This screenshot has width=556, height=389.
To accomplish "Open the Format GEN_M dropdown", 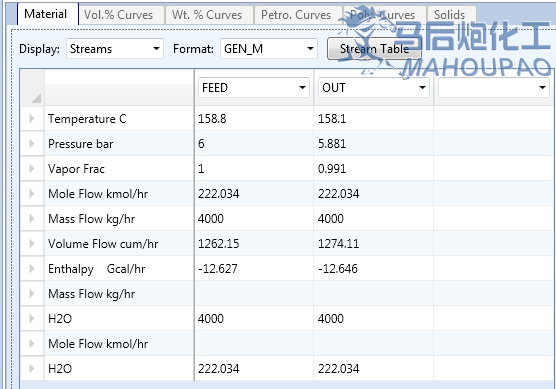I will tap(269, 49).
